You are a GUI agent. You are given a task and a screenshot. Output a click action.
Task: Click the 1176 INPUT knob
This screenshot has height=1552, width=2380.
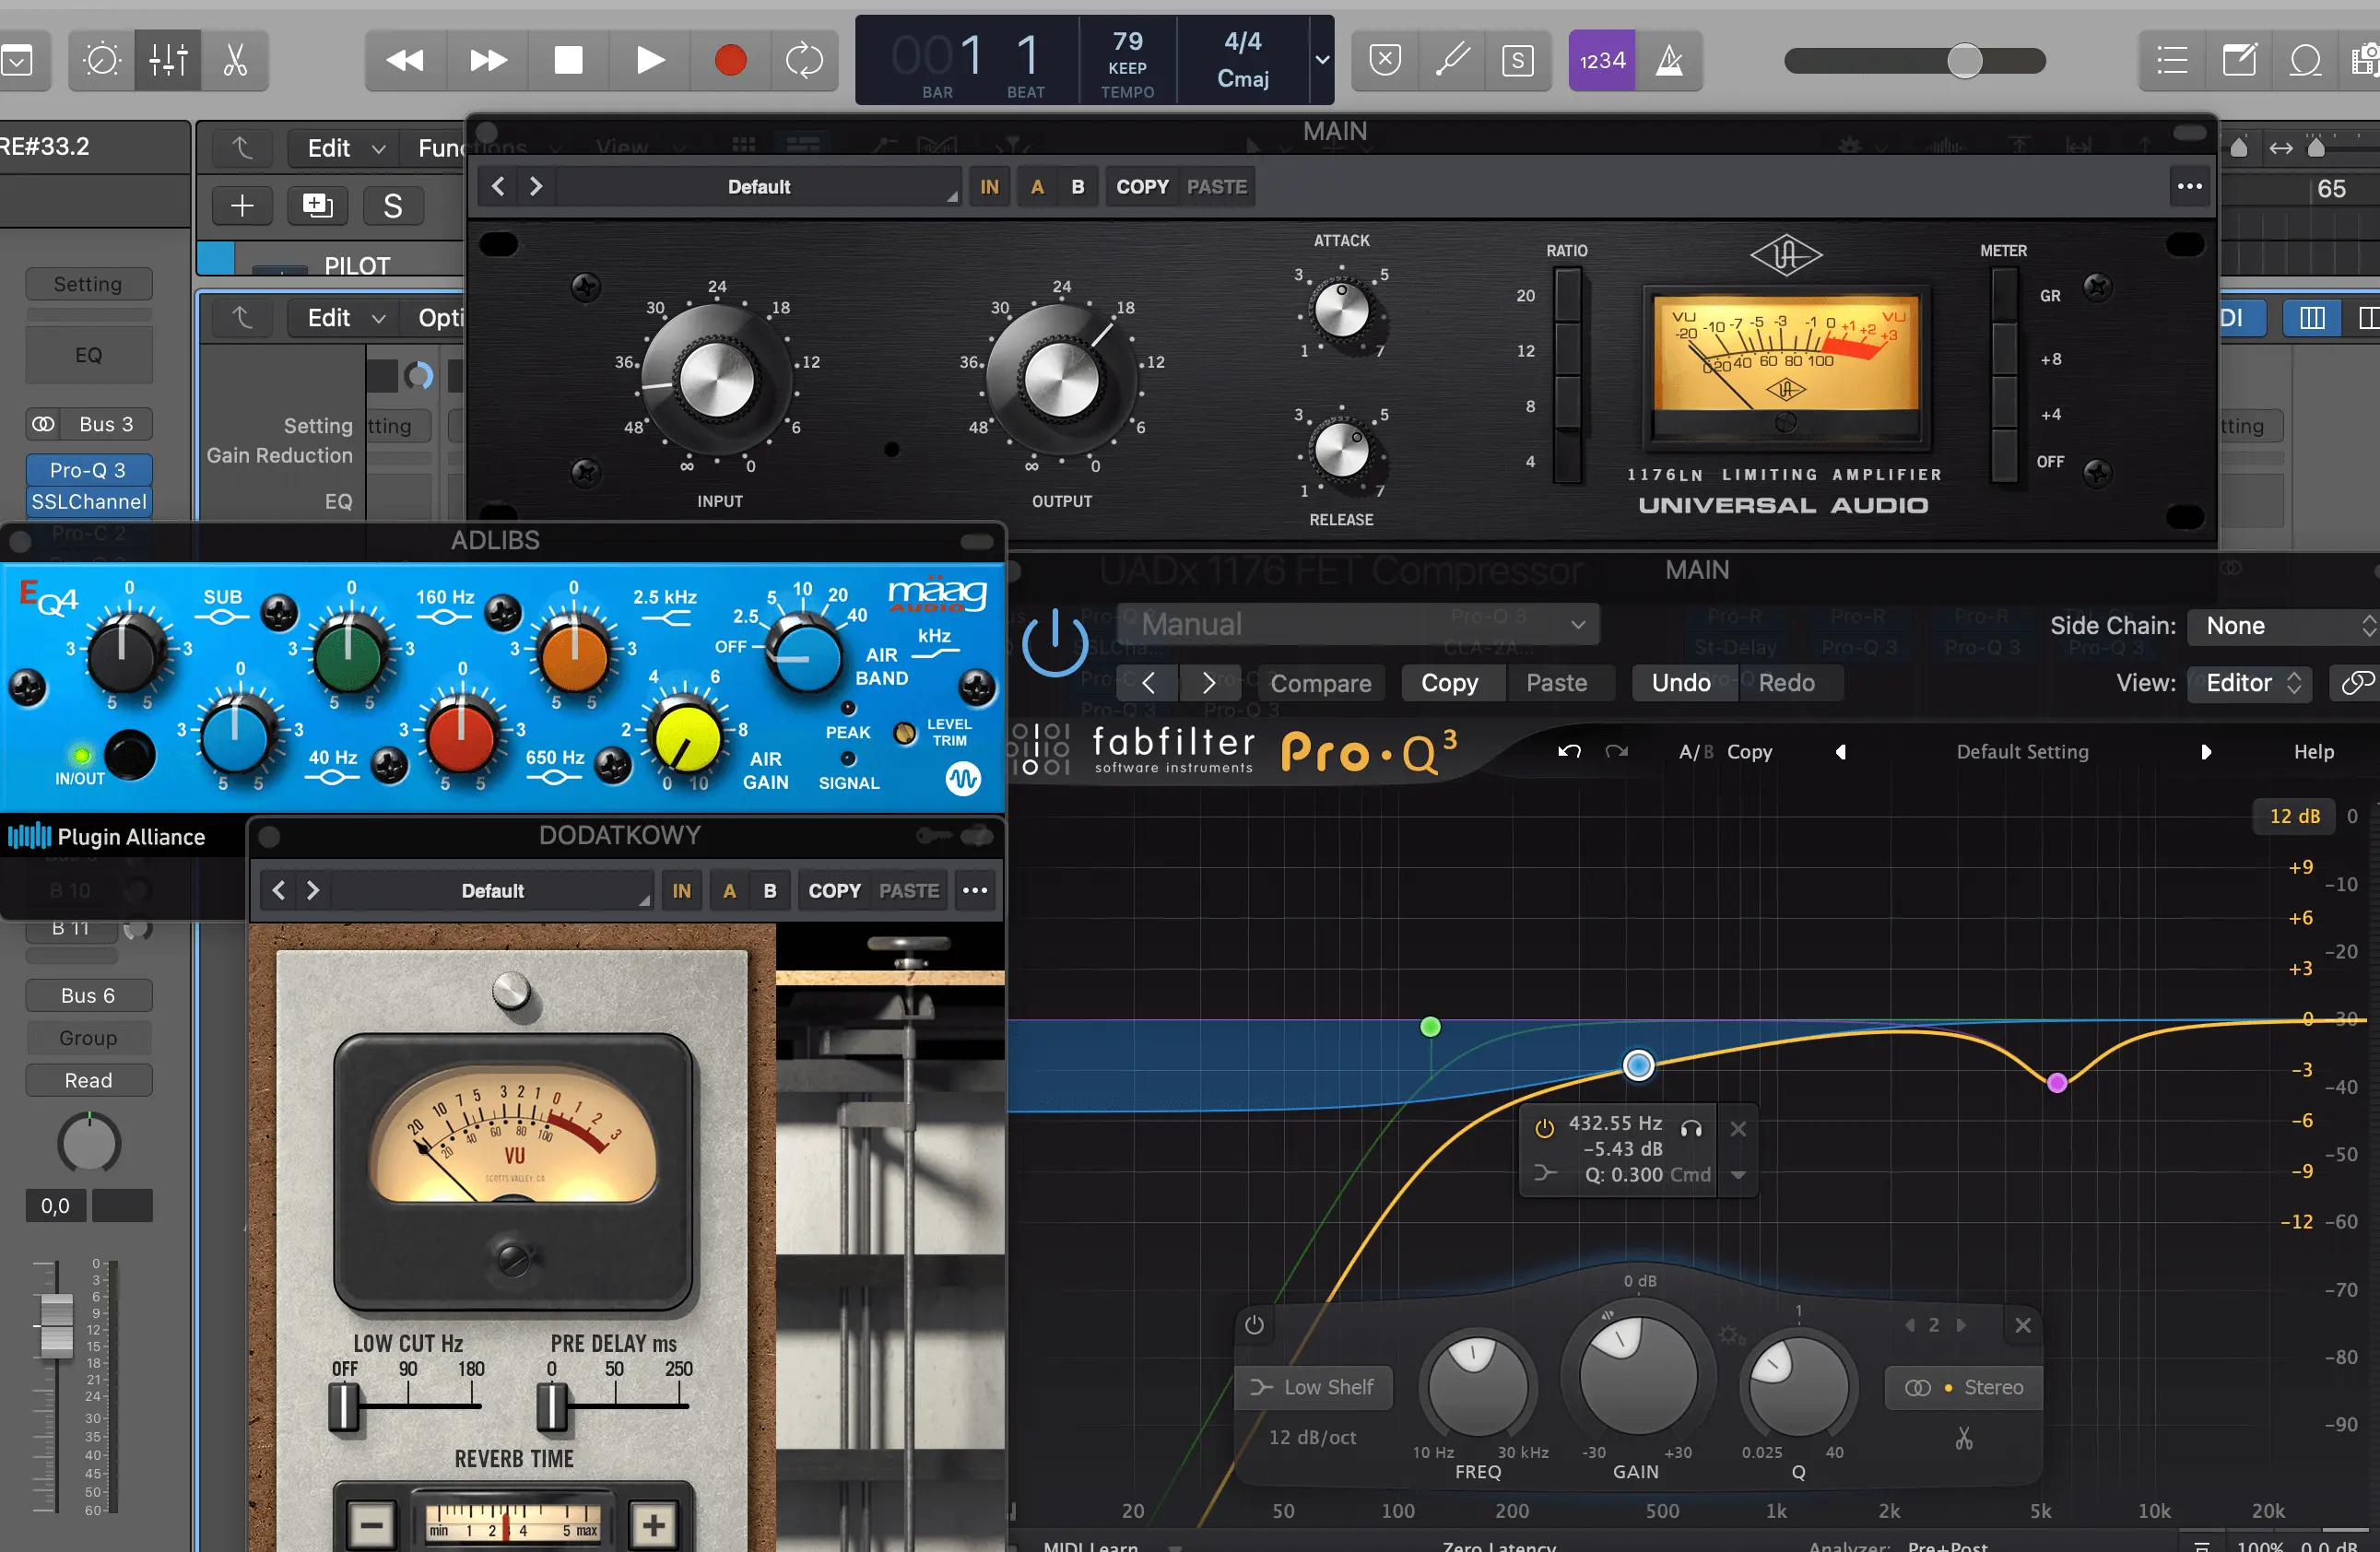(716, 379)
